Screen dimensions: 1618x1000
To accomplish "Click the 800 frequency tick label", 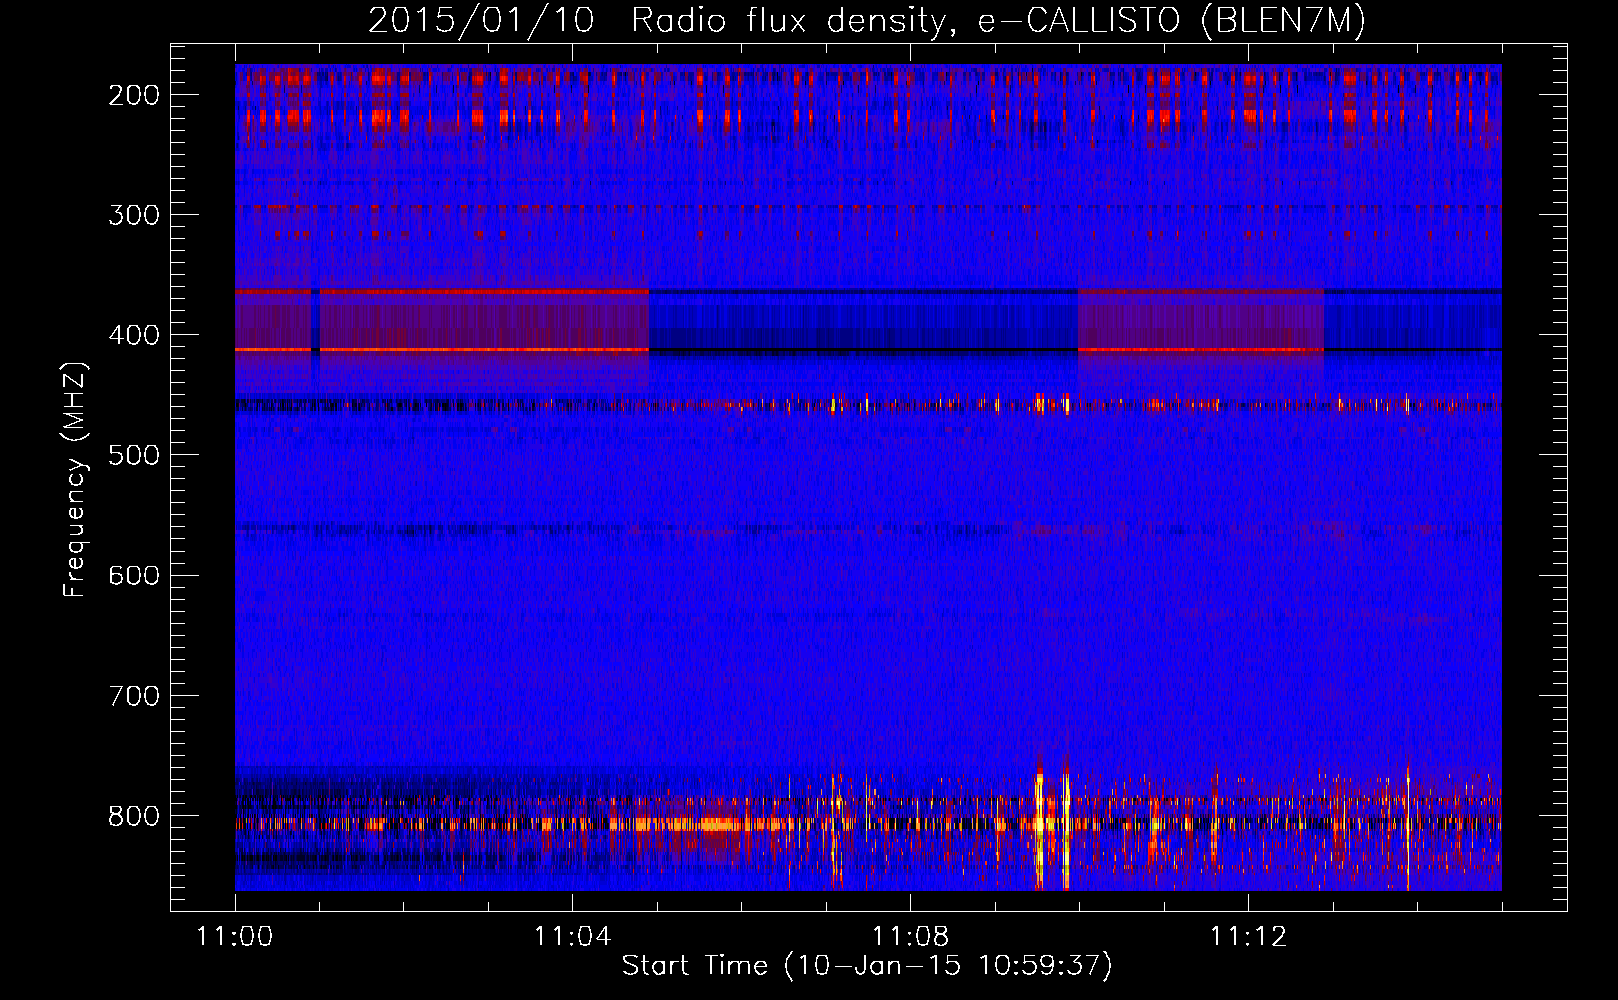I will coord(134,815).
